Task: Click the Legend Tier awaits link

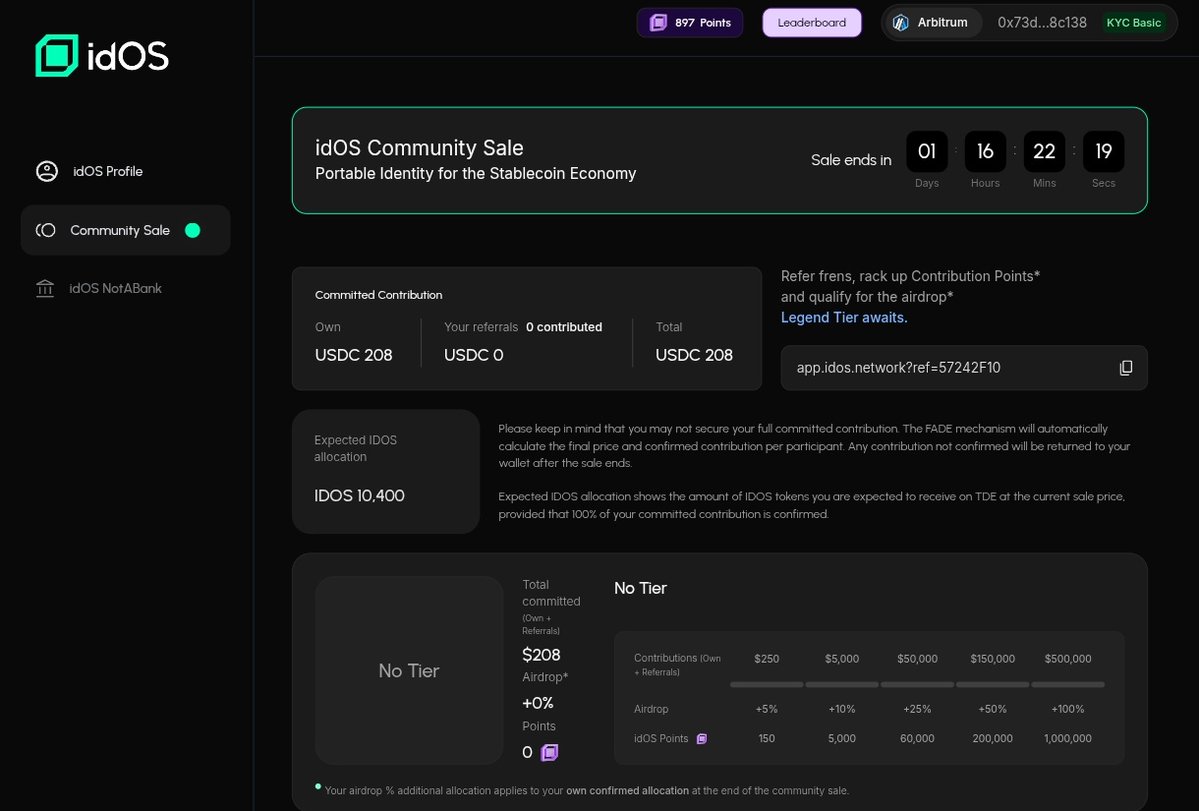Action: pos(844,319)
